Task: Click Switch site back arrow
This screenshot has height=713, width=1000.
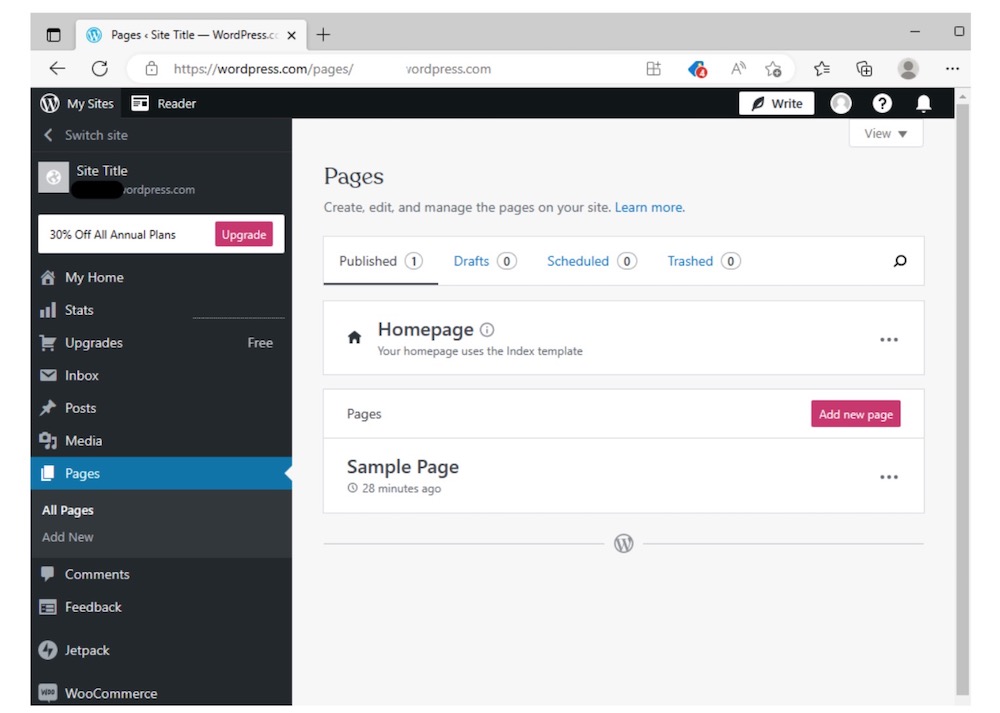Action: click(48, 135)
